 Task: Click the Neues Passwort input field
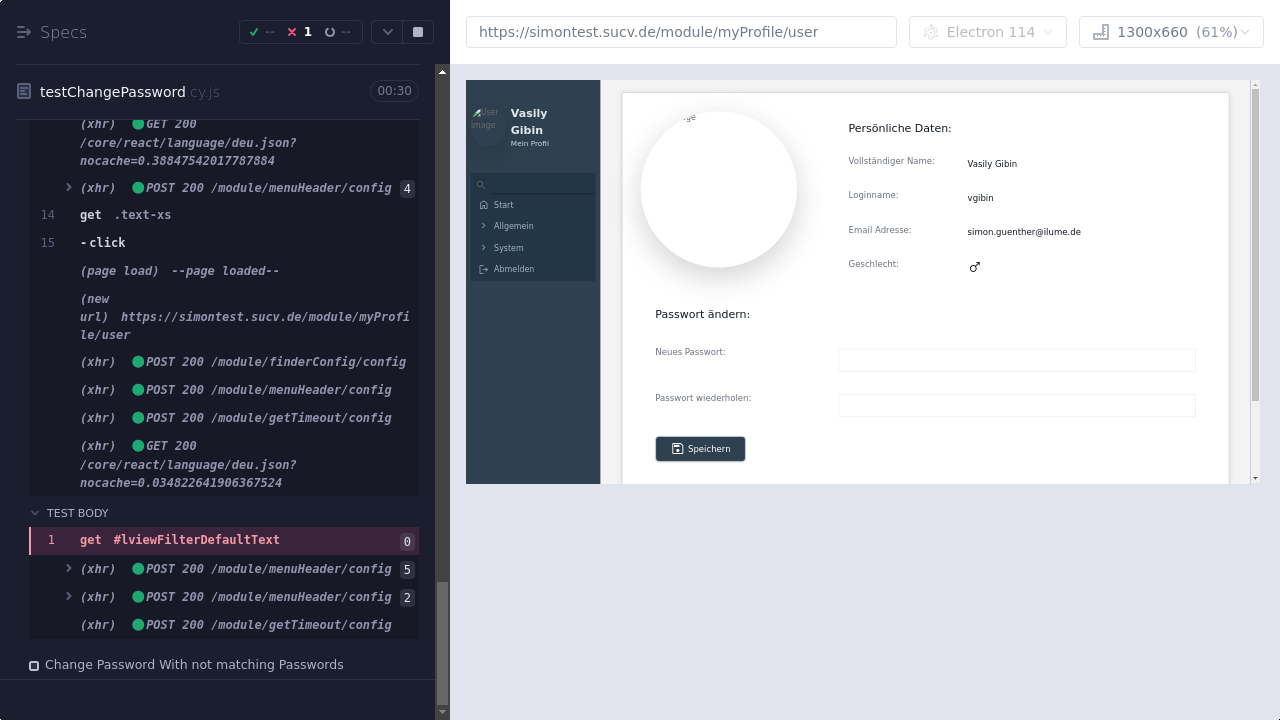click(x=1016, y=360)
